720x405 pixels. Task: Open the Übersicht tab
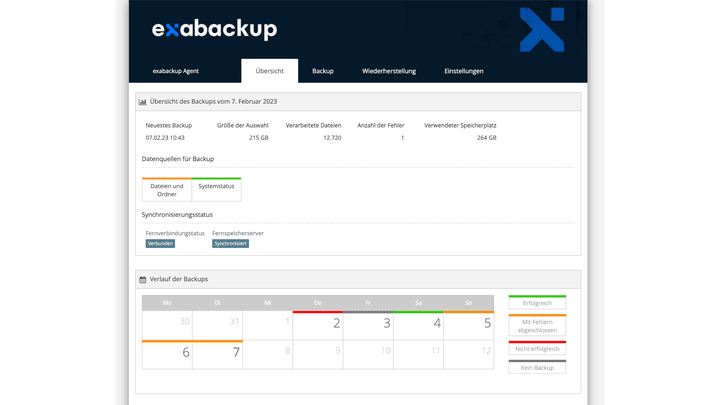(269, 71)
